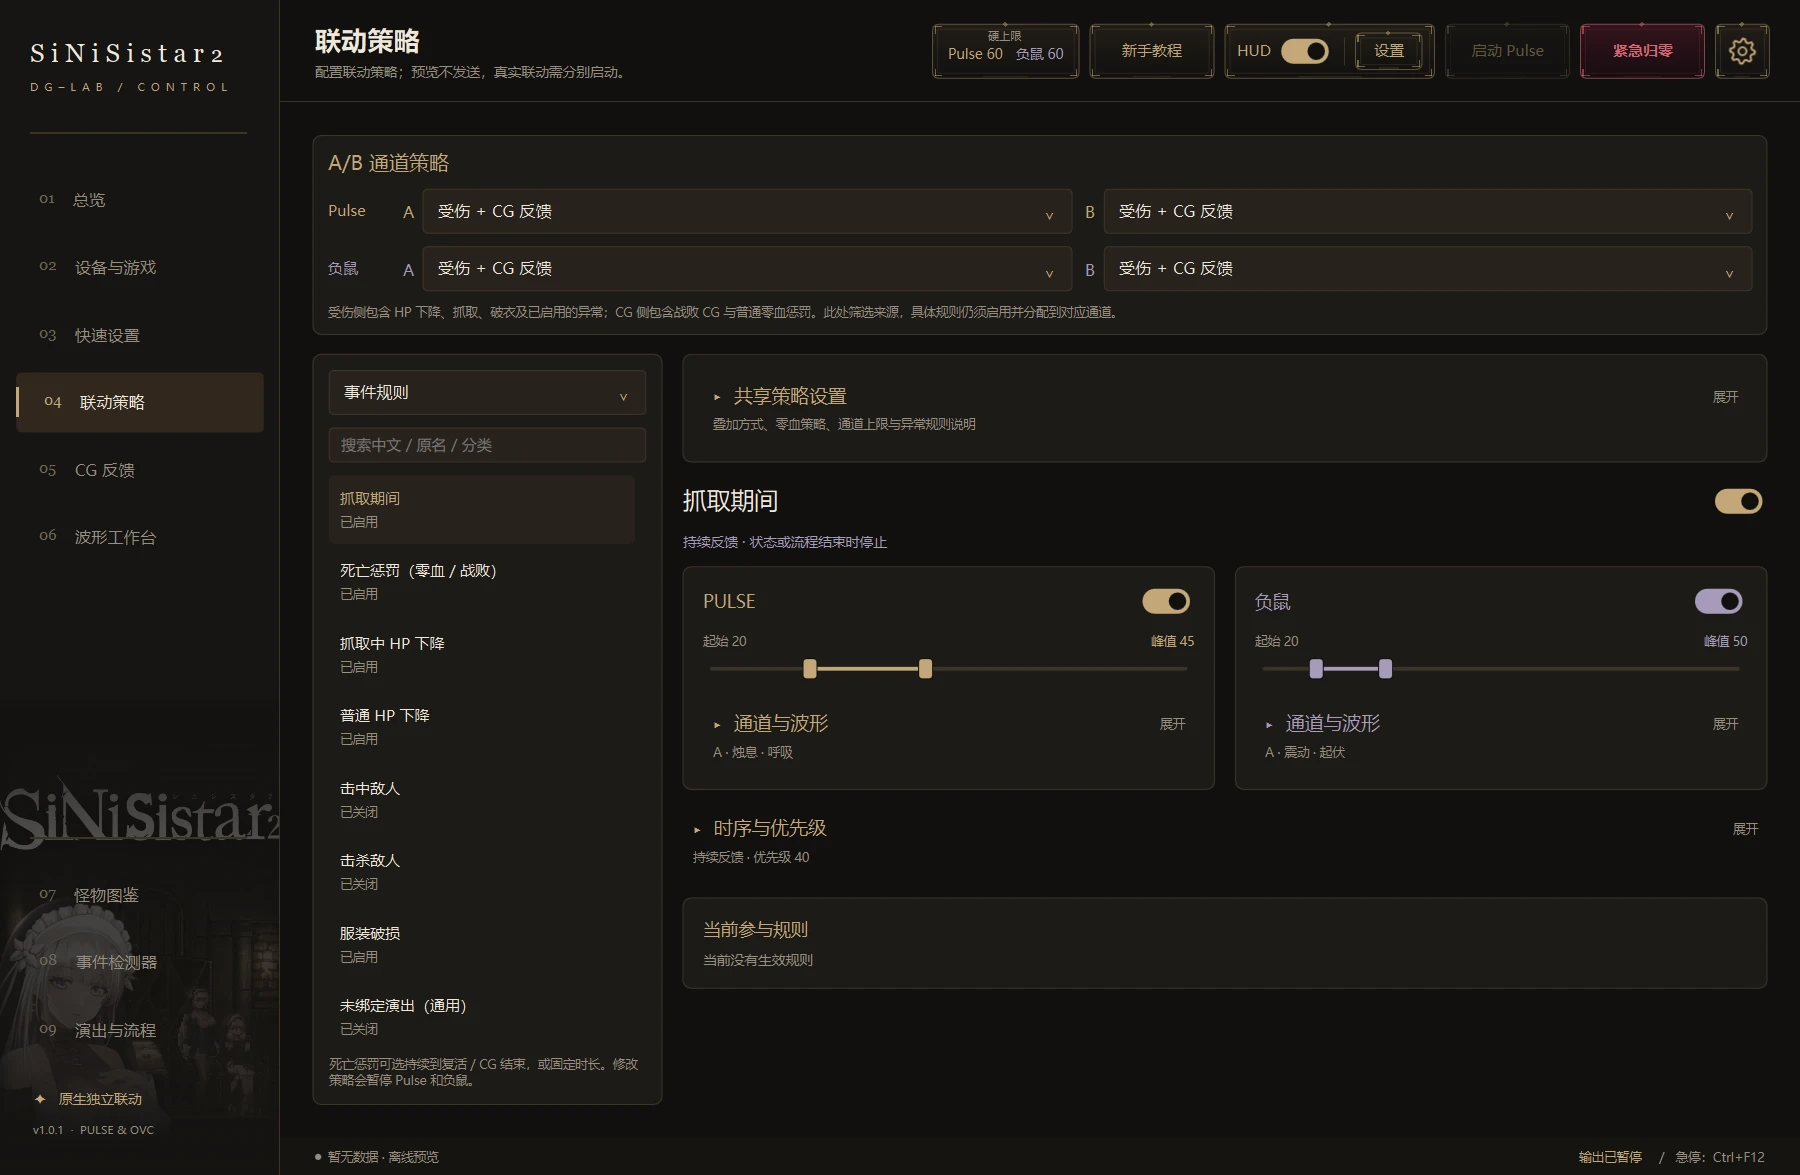Select 击中敌人 rule
This screenshot has height=1175, width=1800.
[x=482, y=799]
